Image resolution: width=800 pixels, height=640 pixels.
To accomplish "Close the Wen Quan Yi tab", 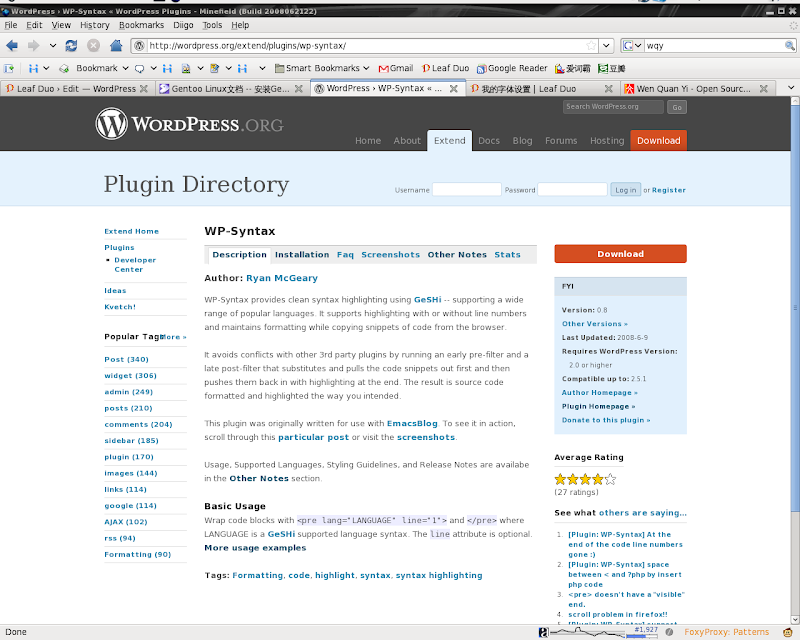I will pyautogui.click(x=764, y=89).
